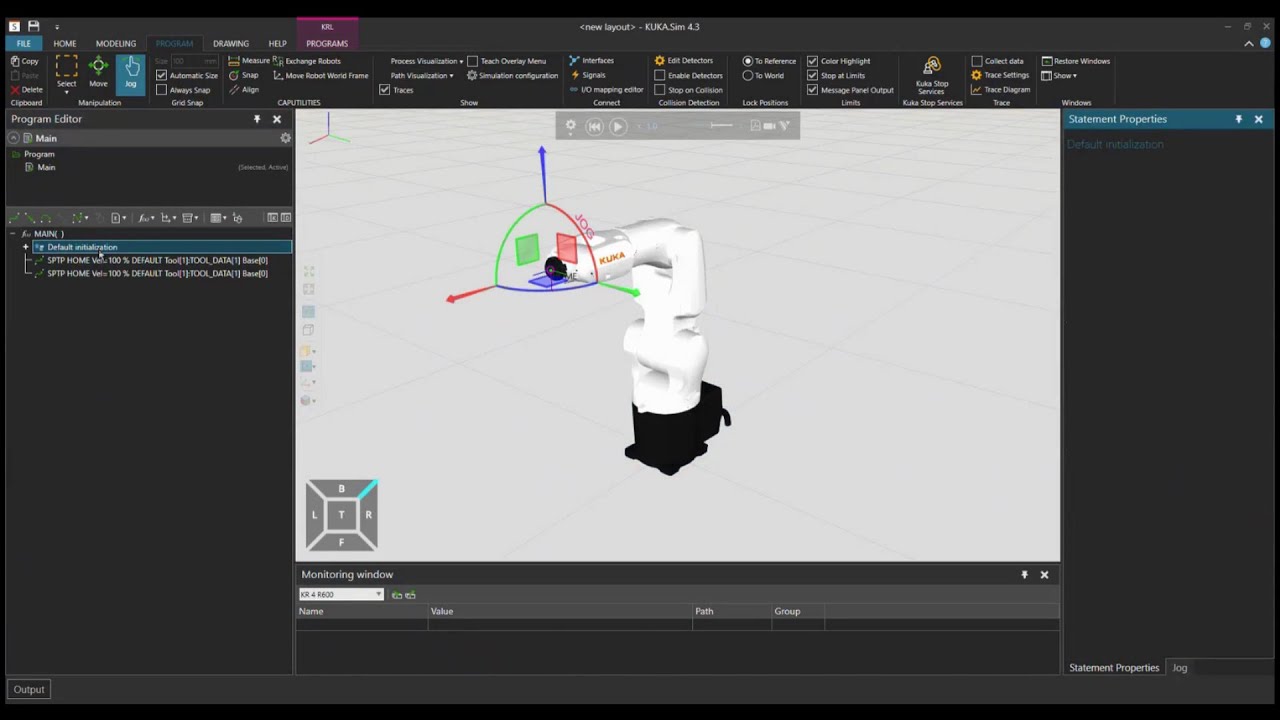
Task: Open the Select tool dropdown arrow
Action: (66, 92)
